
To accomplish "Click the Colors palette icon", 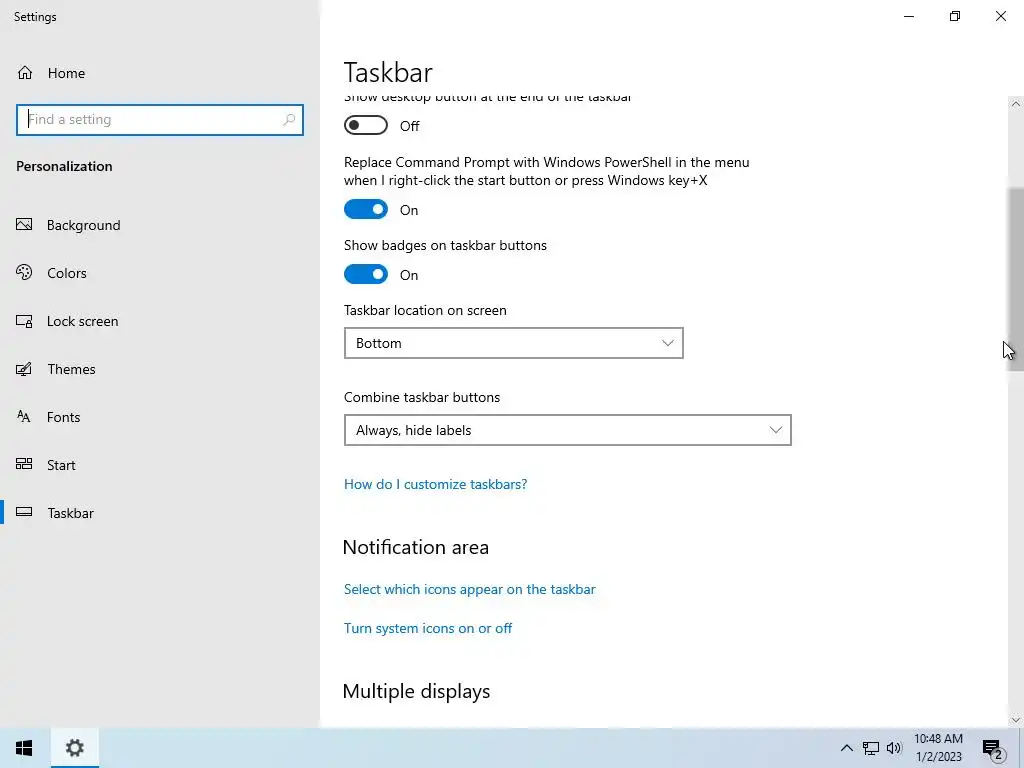I will pyautogui.click(x=24, y=272).
